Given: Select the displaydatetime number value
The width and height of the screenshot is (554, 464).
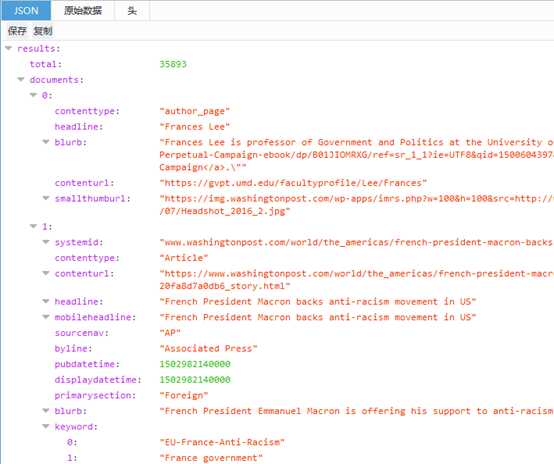Looking at the screenshot, I should coord(195,380).
